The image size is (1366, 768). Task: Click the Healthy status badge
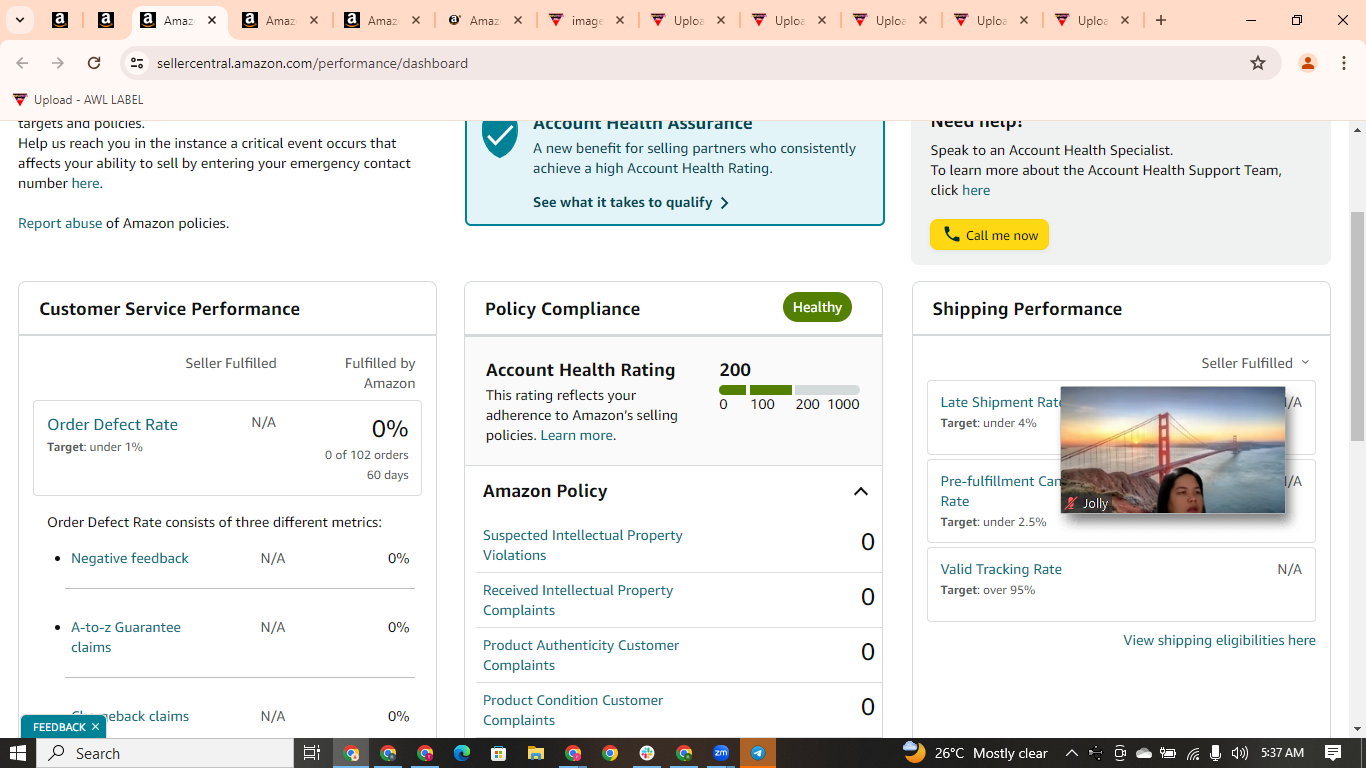[817, 308]
